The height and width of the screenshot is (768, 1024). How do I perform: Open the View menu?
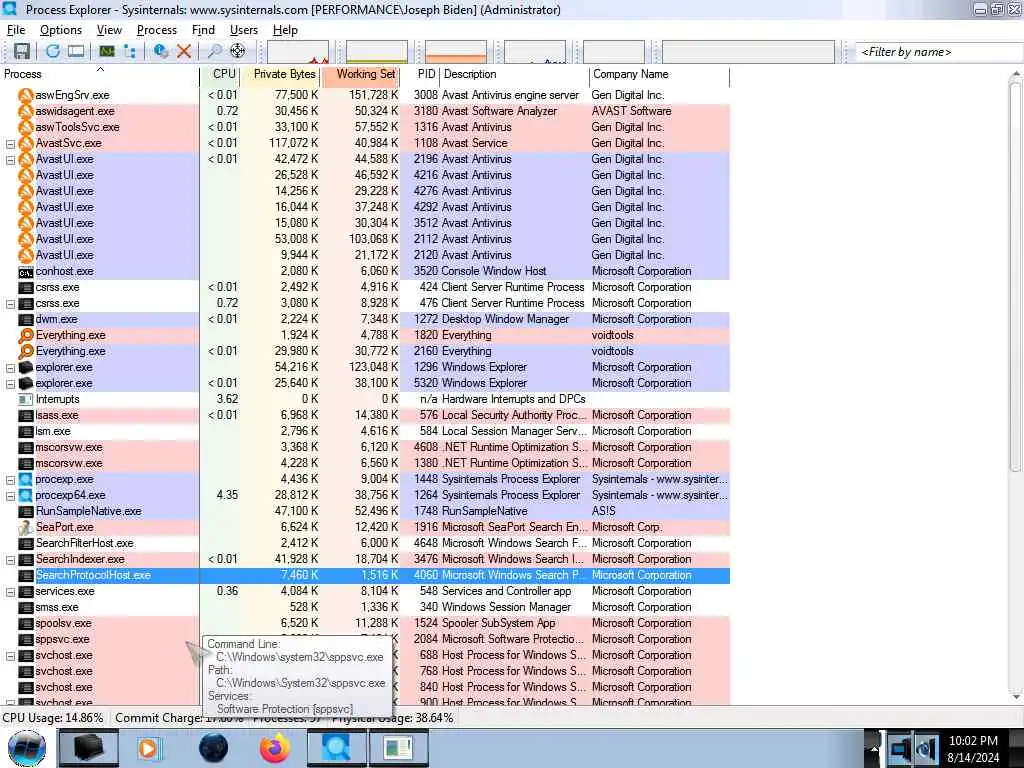[x=109, y=30]
